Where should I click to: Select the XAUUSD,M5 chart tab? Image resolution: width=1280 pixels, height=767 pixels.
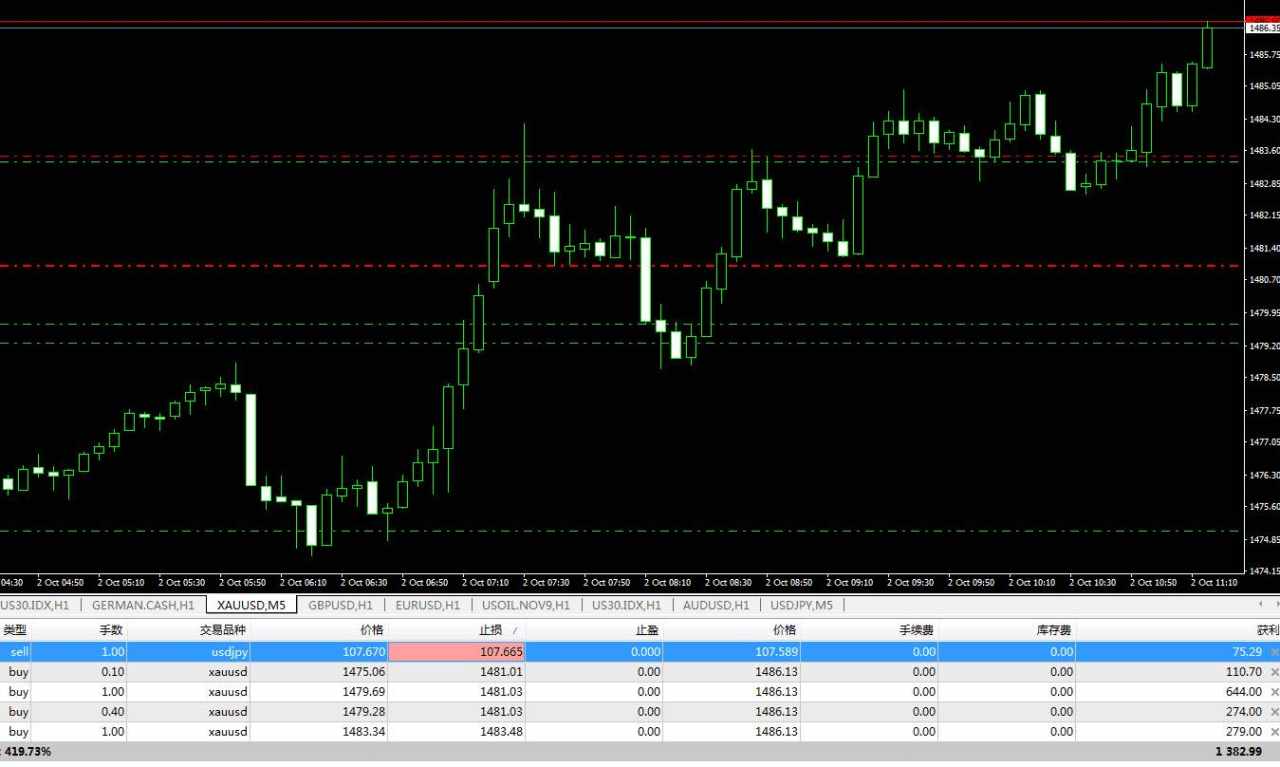tap(251, 605)
